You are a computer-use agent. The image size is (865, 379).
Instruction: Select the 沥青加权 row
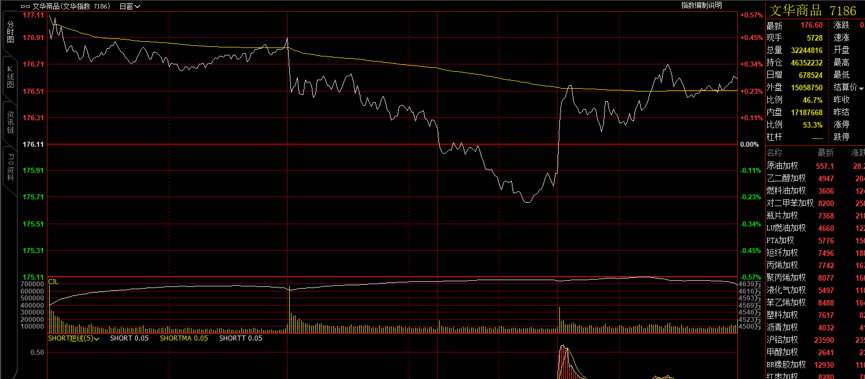coord(815,327)
